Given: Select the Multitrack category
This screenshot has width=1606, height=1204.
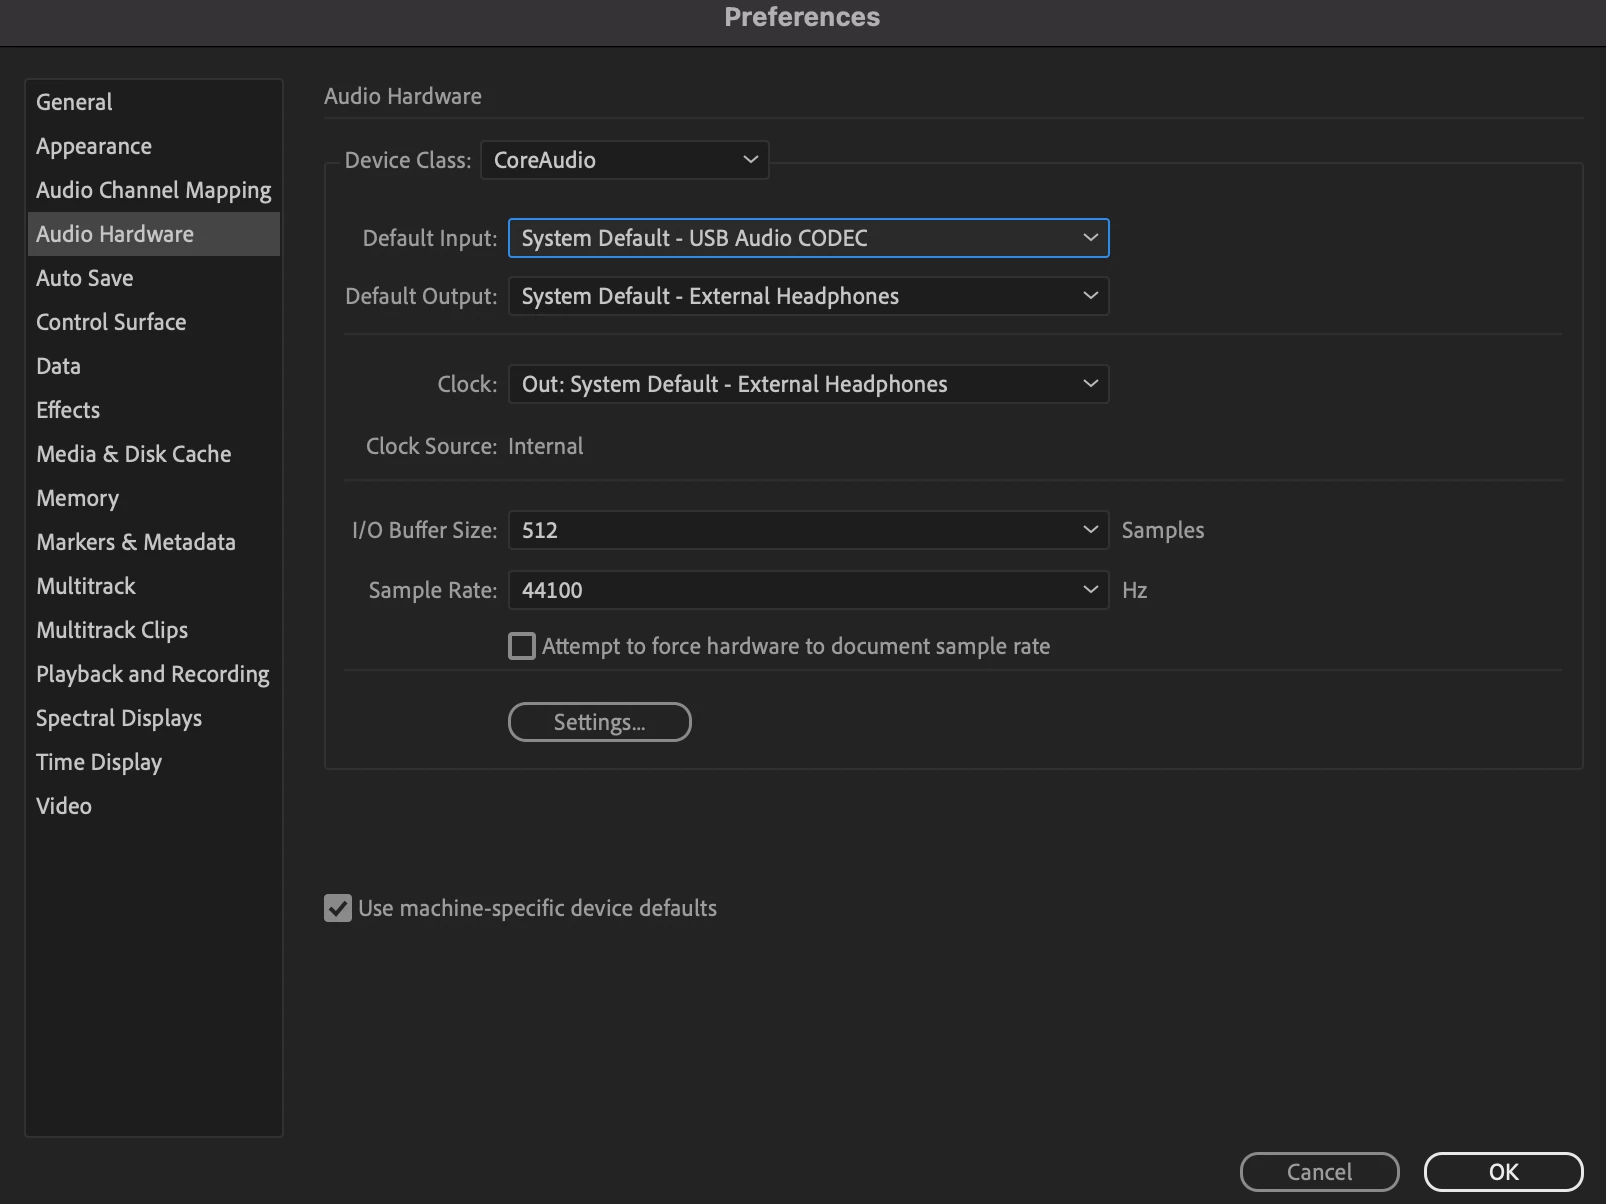Looking at the screenshot, I should 153,586.
